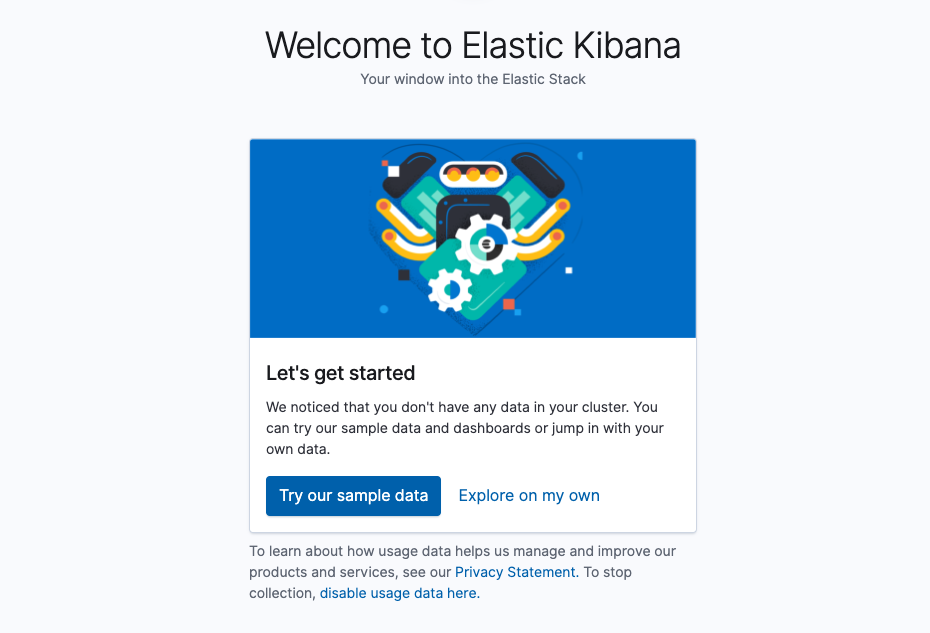Click the Let's get started heading
The width and height of the screenshot is (930, 633).
(x=340, y=373)
